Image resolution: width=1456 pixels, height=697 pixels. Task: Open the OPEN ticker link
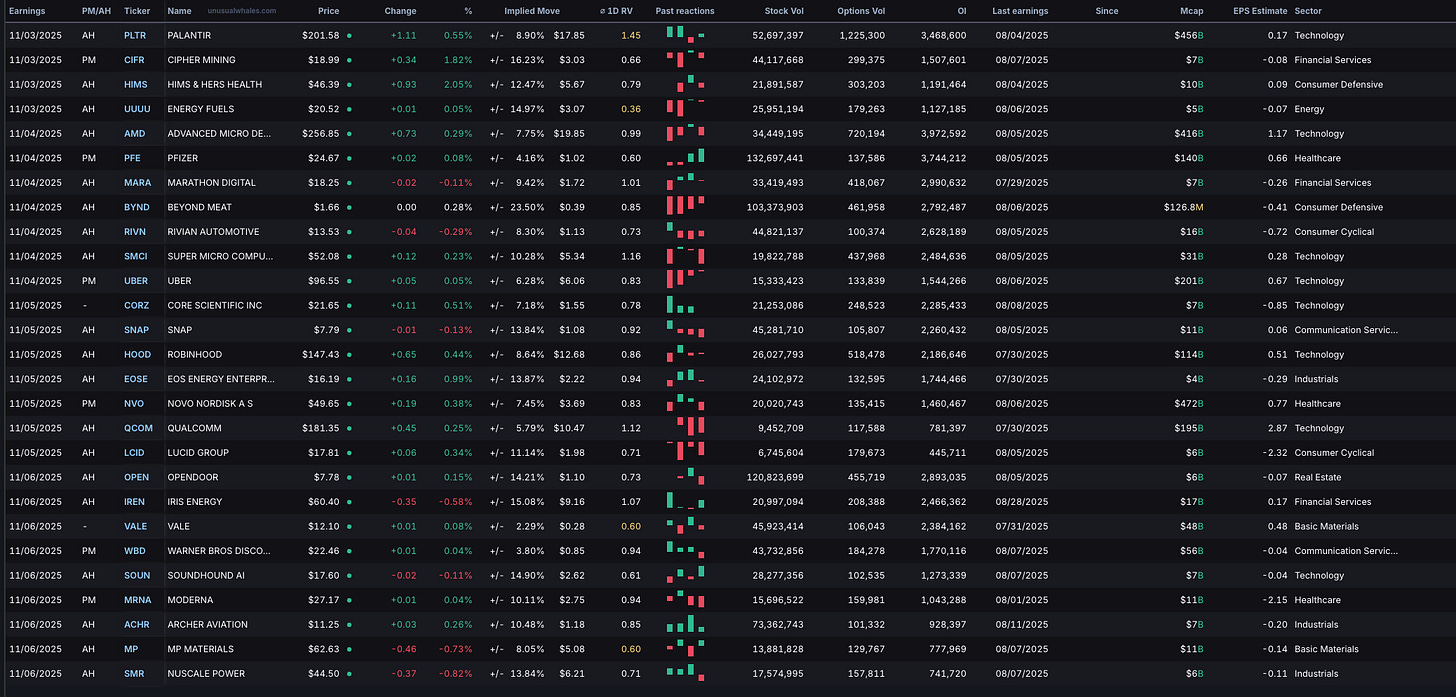tap(136, 477)
